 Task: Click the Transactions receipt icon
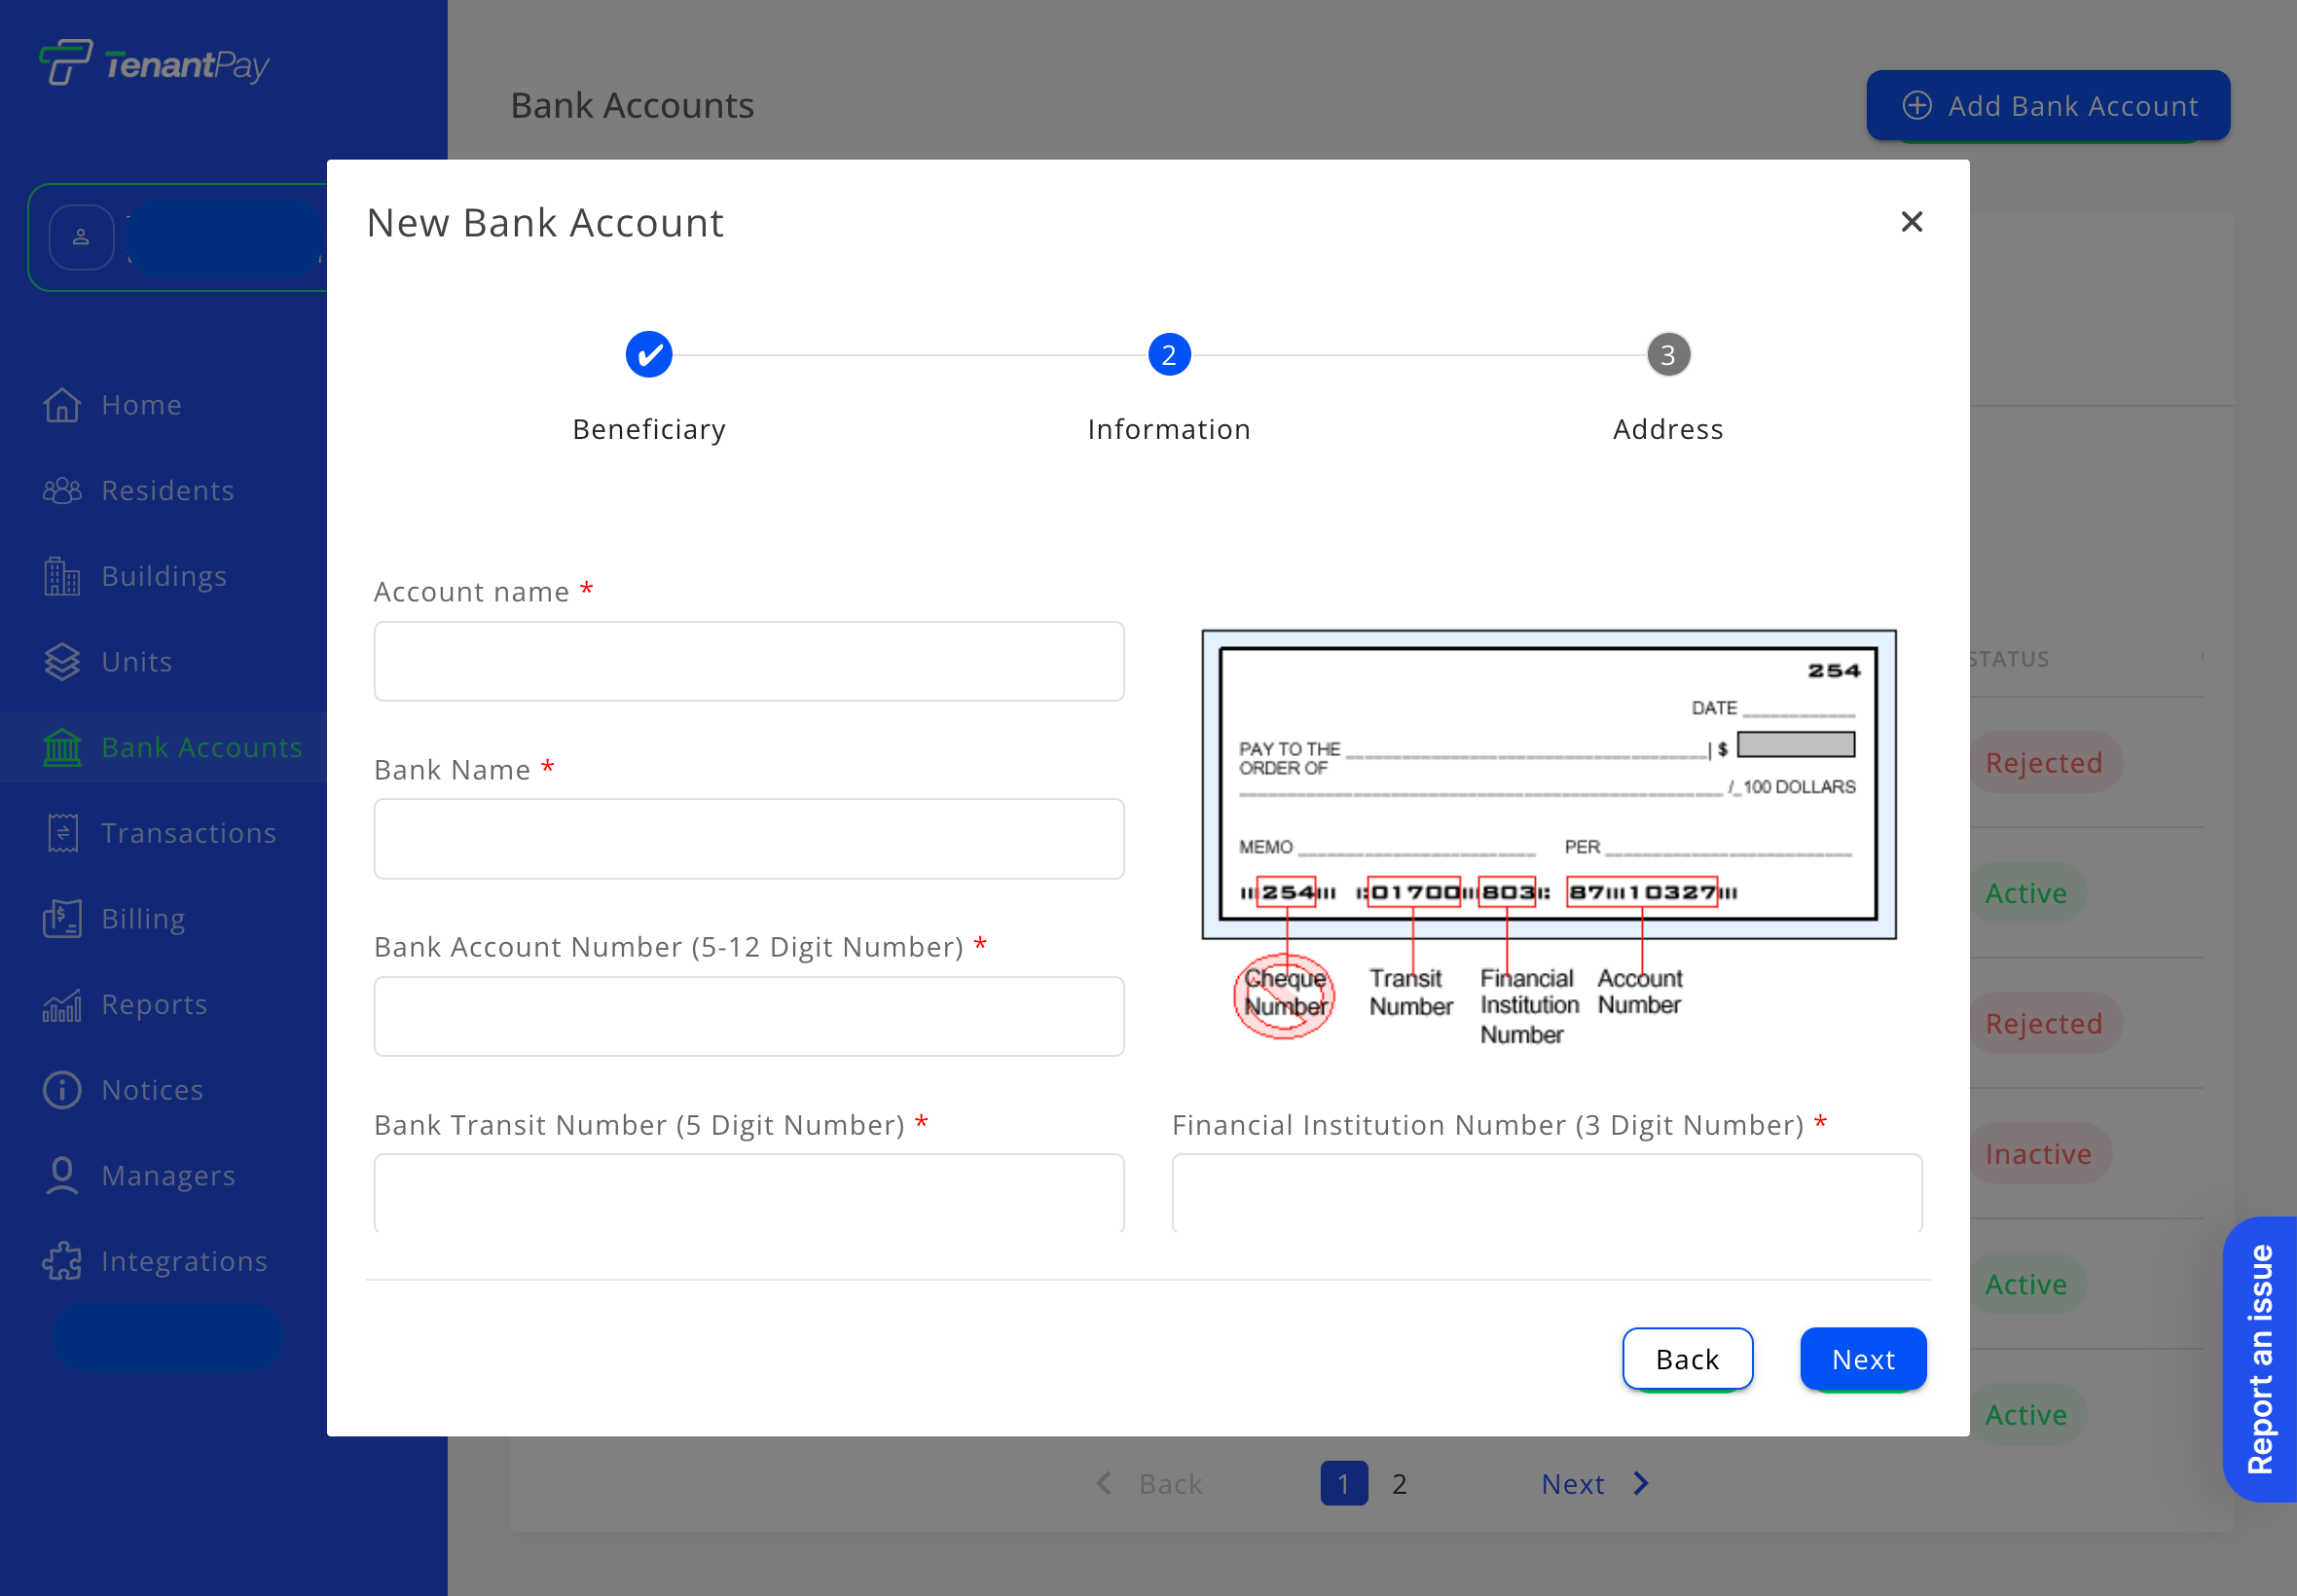tap(62, 833)
